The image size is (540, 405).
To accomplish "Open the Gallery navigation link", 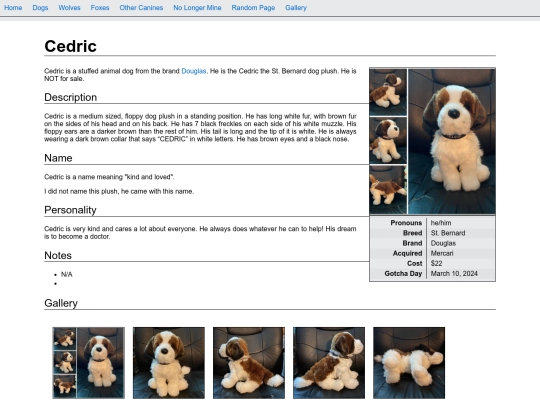I will [x=296, y=8].
